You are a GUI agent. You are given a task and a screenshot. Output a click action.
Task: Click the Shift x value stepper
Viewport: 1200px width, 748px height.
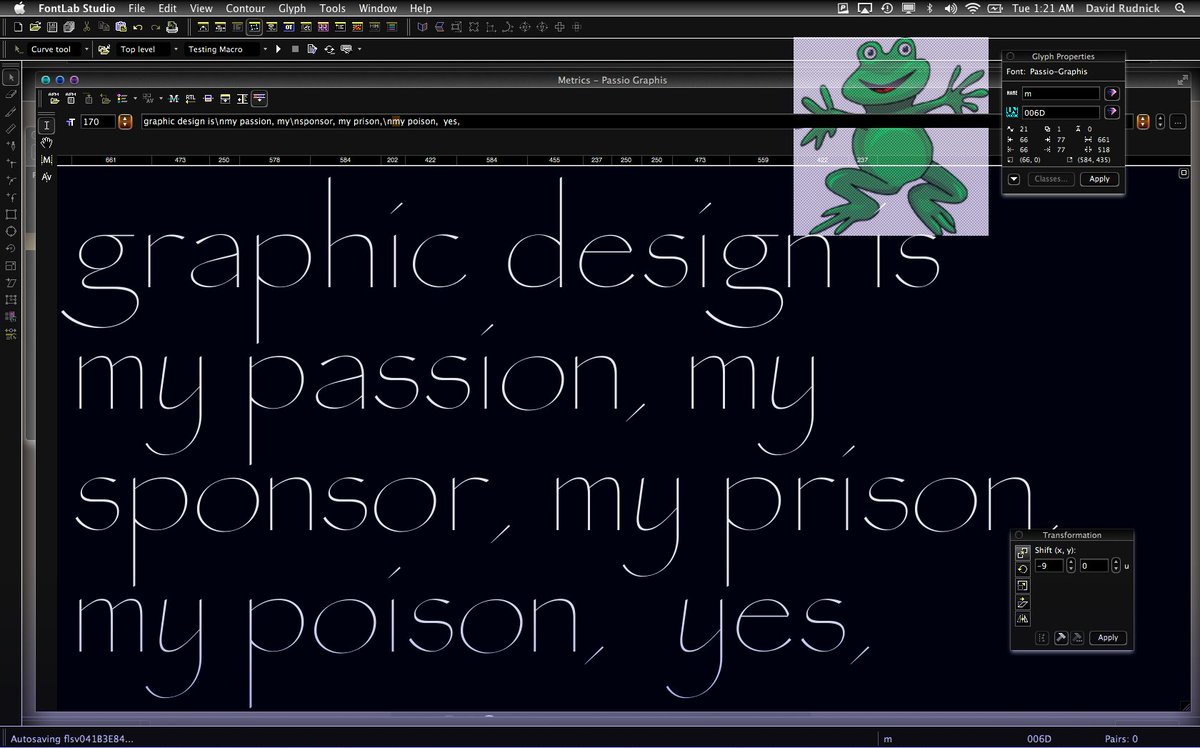[x=1071, y=566]
